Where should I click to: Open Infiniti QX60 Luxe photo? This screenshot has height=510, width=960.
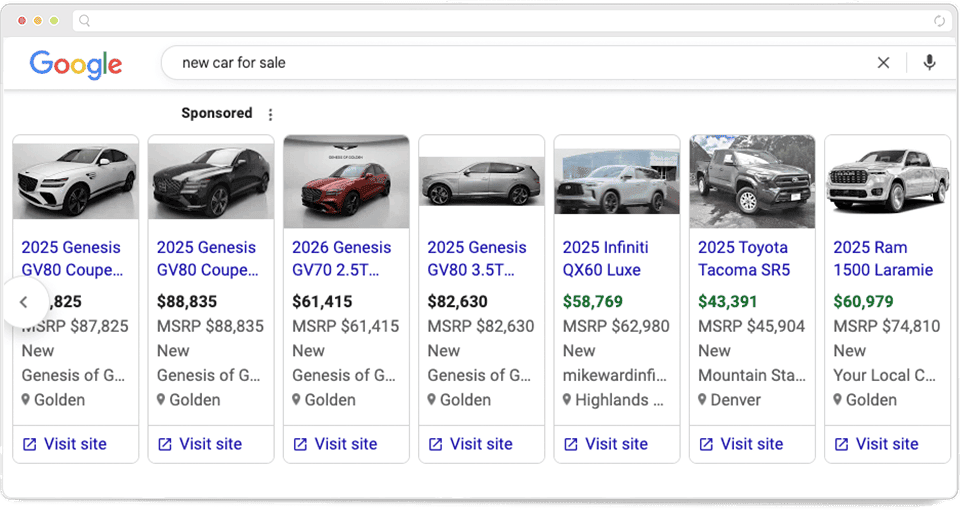click(617, 181)
